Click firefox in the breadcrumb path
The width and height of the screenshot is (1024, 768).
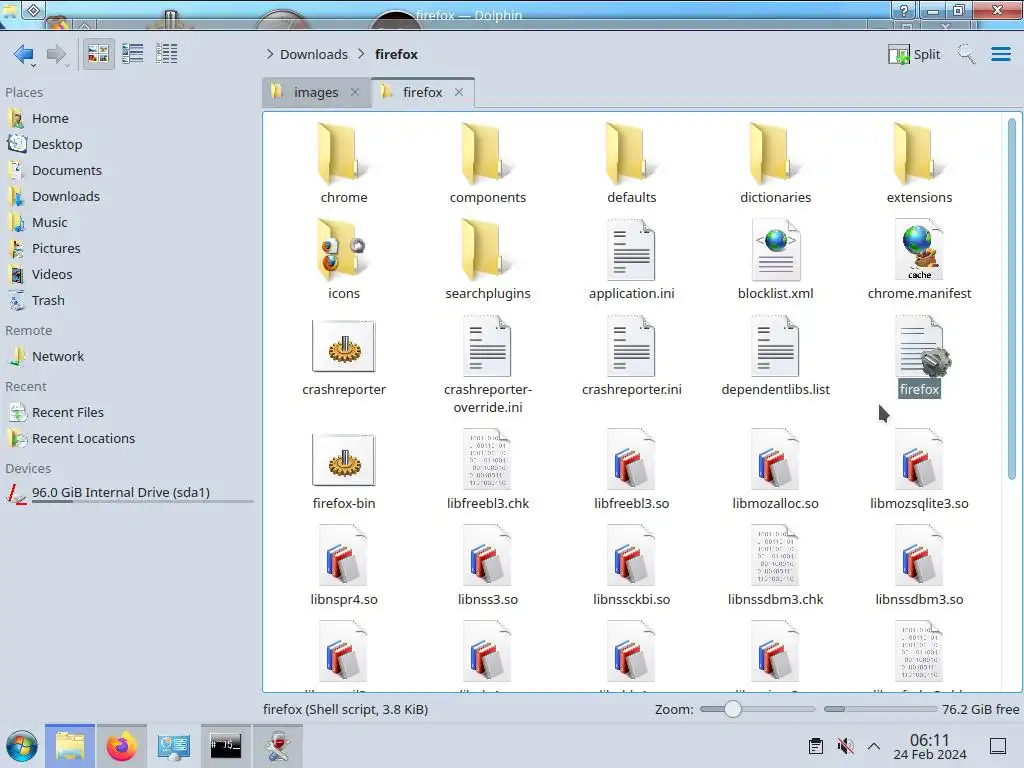pos(396,54)
